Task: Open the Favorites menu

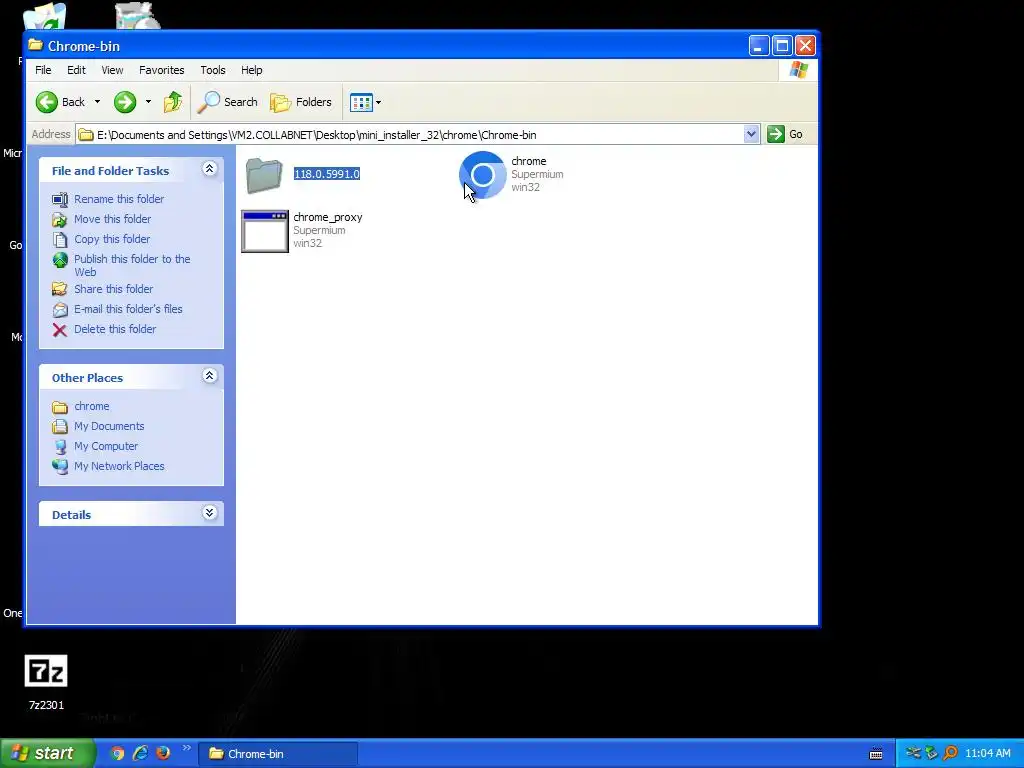Action: pyautogui.click(x=161, y=70)
